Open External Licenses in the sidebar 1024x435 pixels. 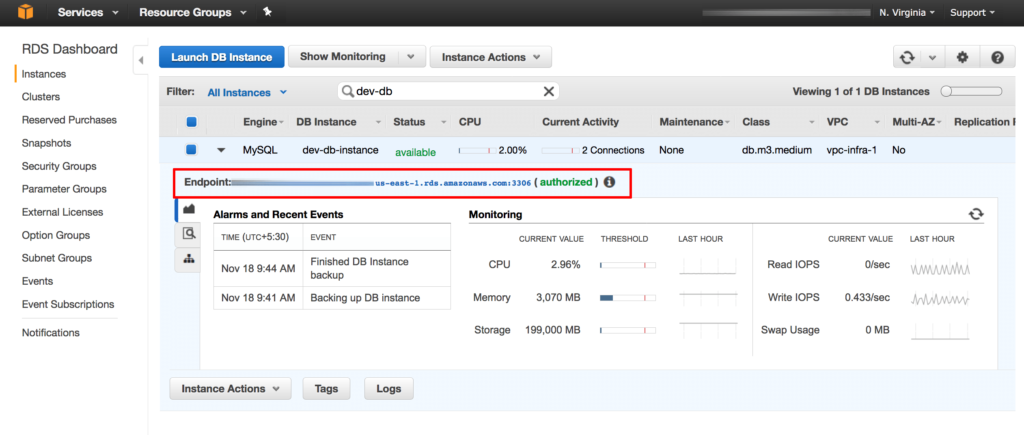[62, 212]
